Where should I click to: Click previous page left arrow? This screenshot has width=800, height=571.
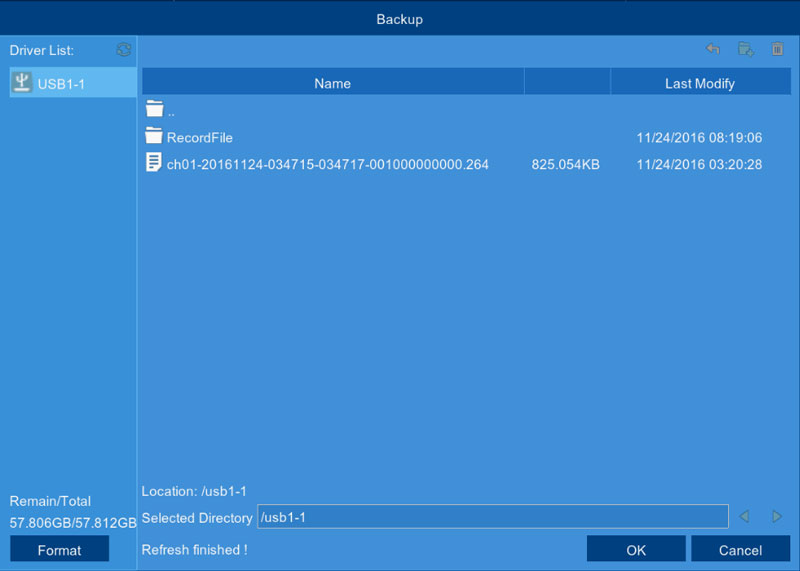pos(744,516)
